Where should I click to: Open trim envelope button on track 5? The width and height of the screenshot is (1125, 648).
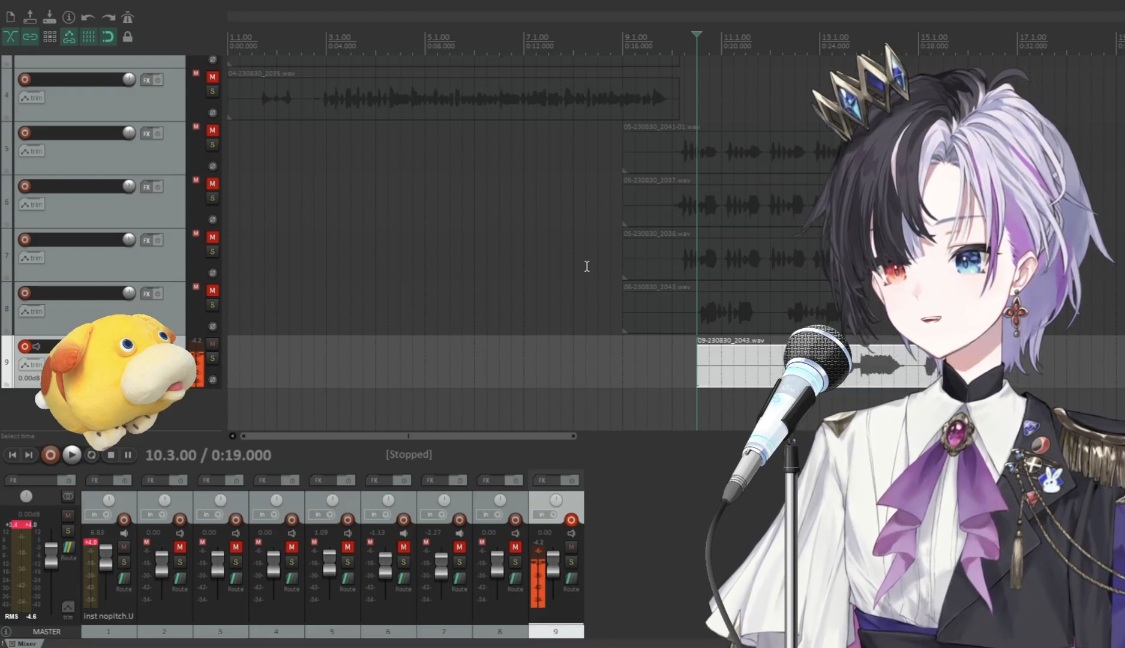click(x=32, y=151)
